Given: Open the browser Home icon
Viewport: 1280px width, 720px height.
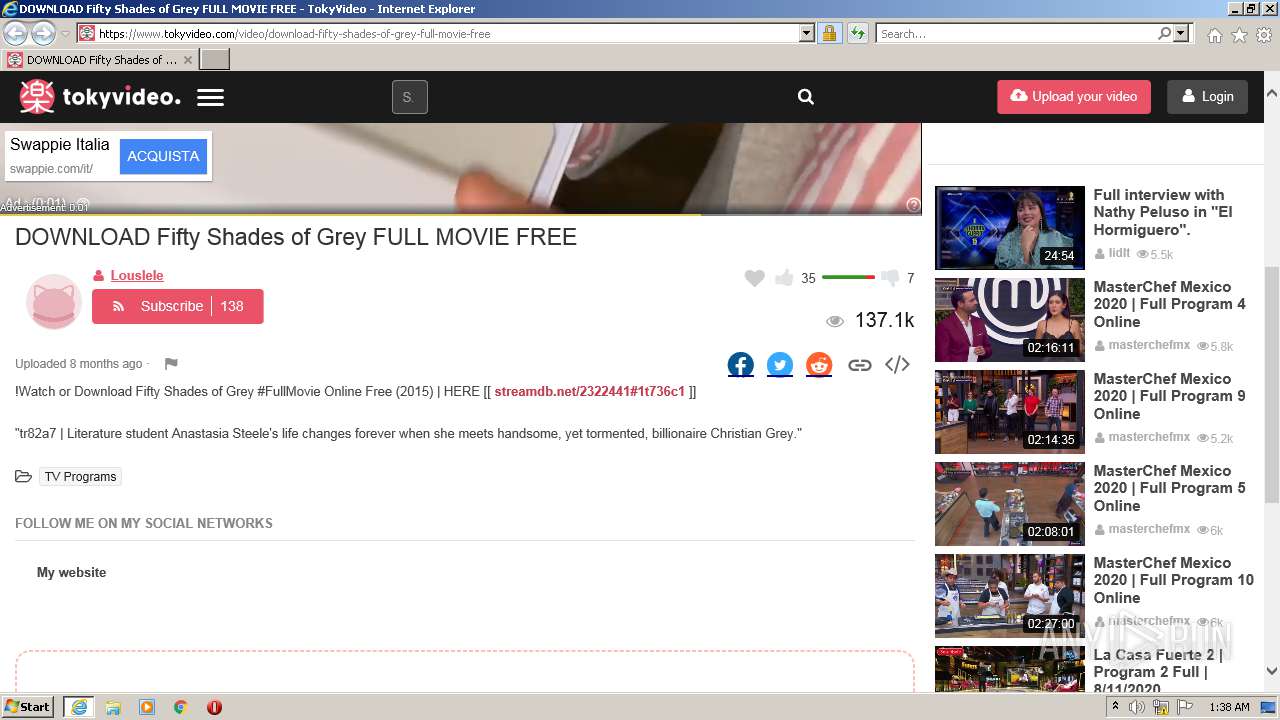Looking at the screenshot, I should (x=1214, y=35).
